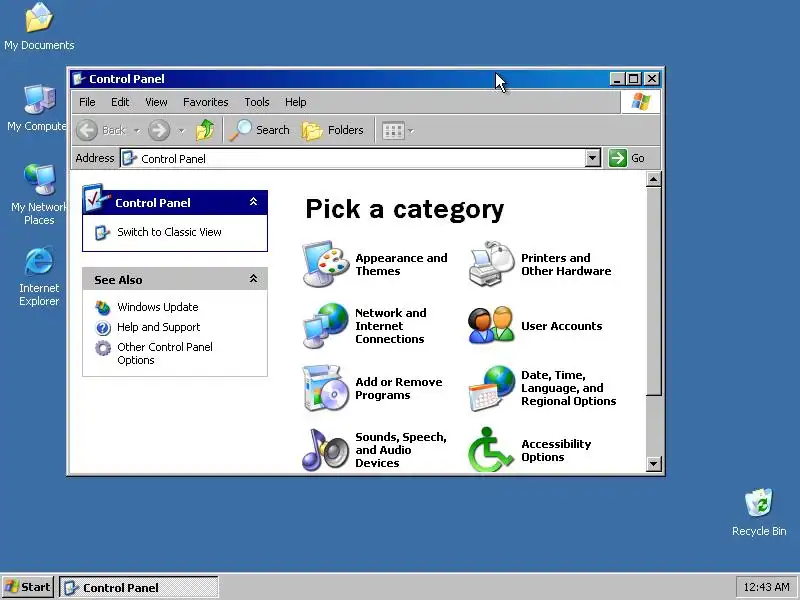Maximize the Control Panel window
The image size is (800, 600).
click(x=633, y=79)
